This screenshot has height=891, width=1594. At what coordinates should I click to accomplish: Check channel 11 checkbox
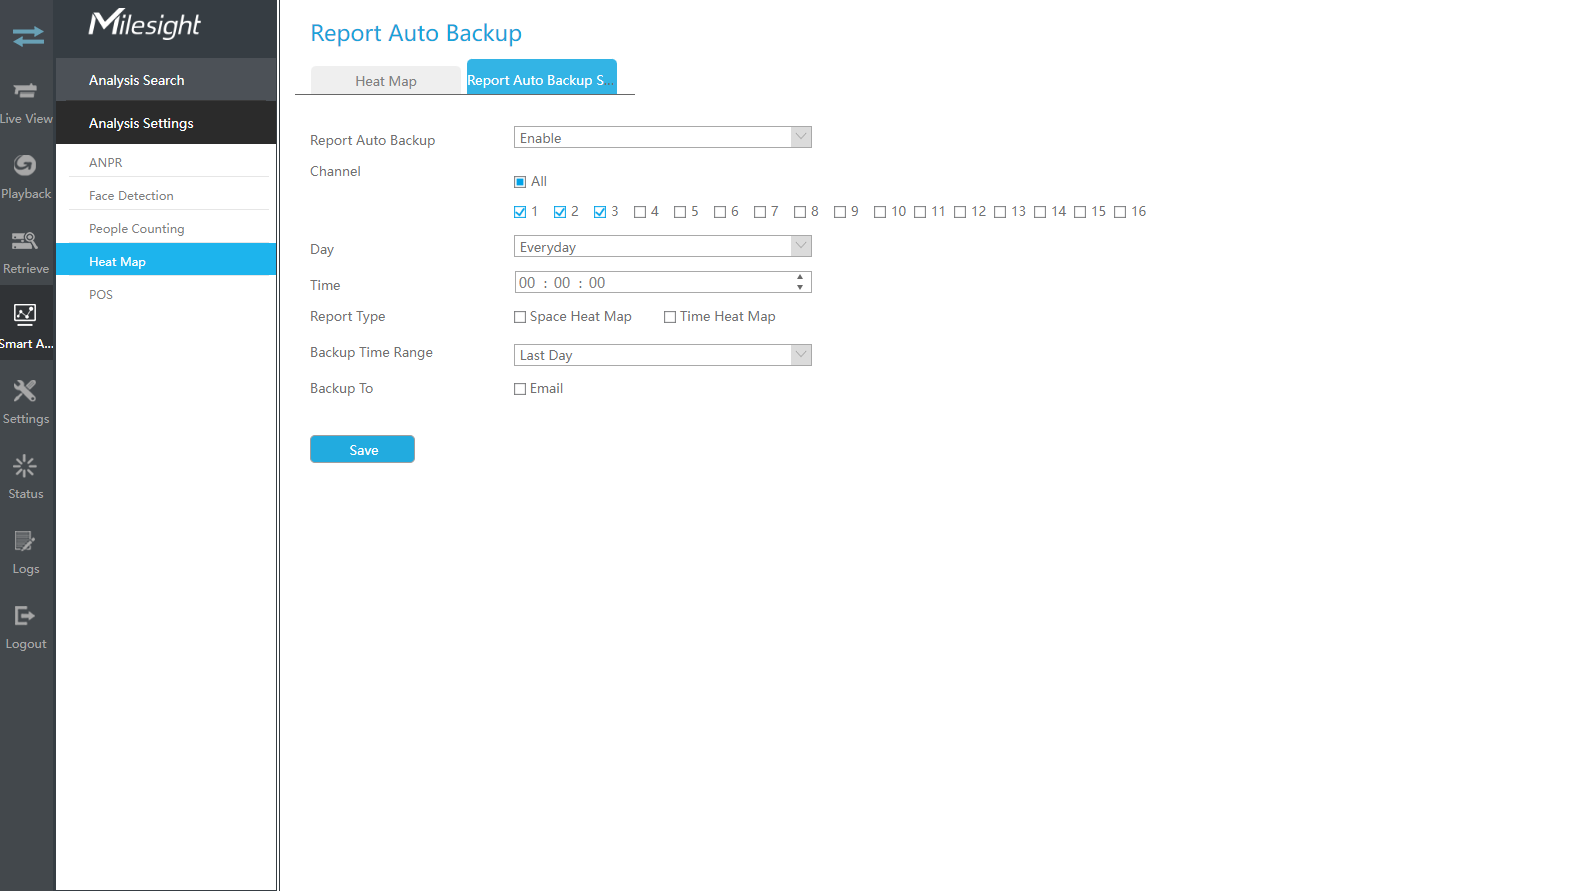click(920, 212)
